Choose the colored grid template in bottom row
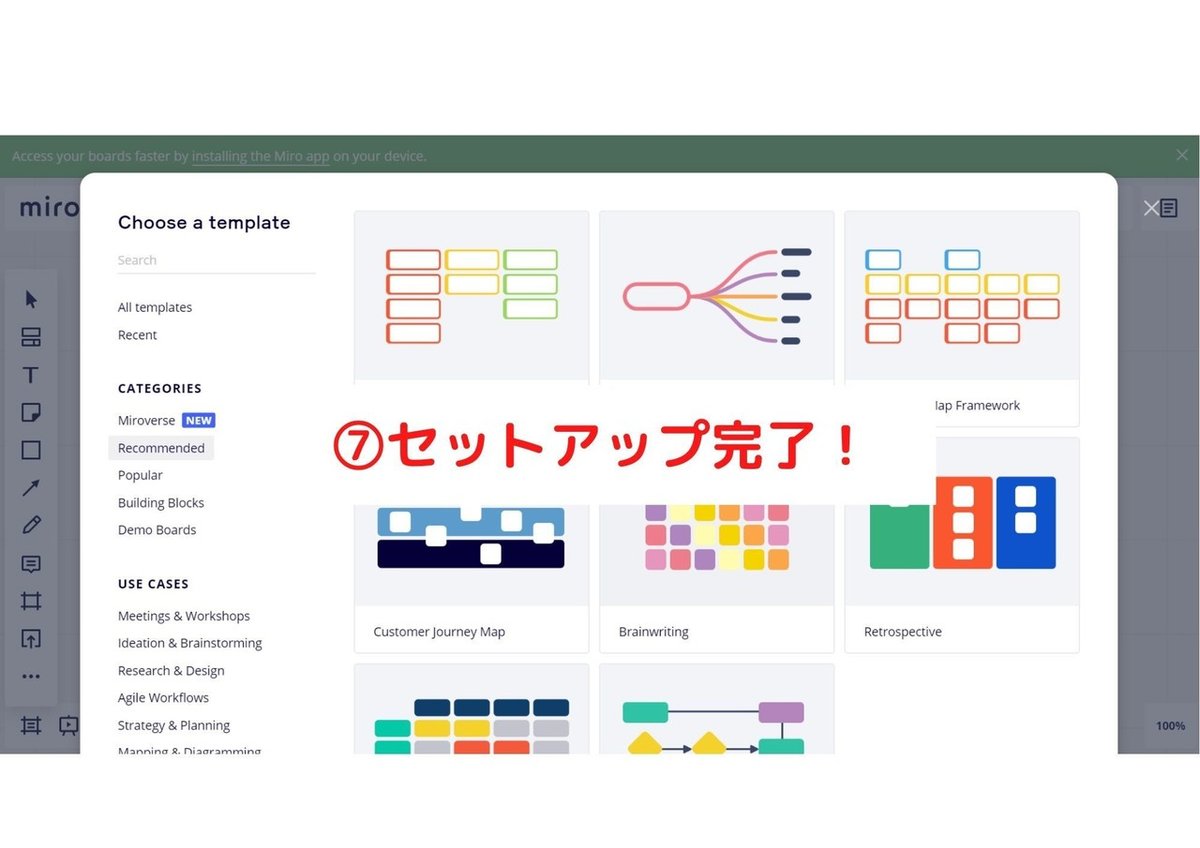 point(471,709)
